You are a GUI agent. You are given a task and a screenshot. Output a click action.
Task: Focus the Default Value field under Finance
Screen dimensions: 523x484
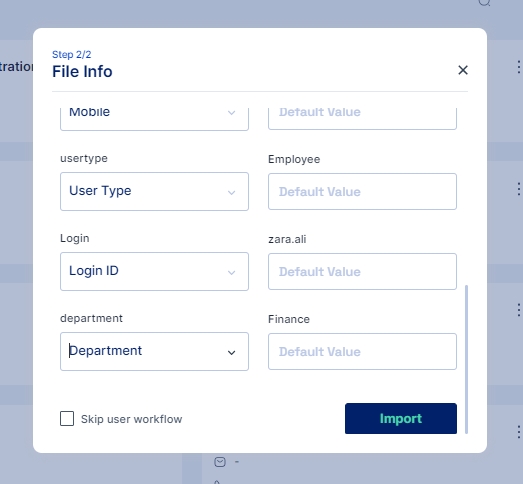tap(362, 352)
